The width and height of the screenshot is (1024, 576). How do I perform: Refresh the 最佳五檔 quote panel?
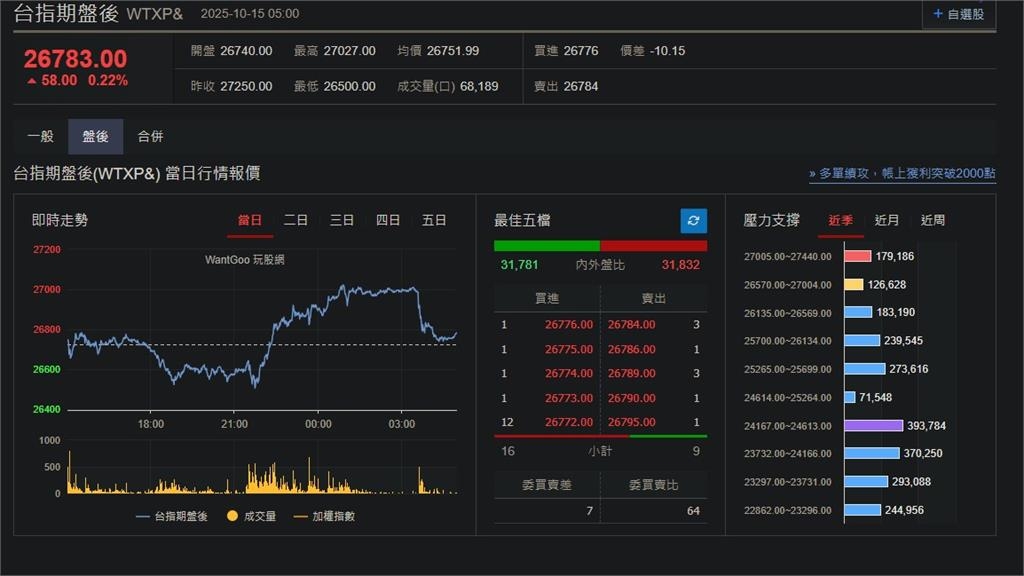tap(691, 221)
